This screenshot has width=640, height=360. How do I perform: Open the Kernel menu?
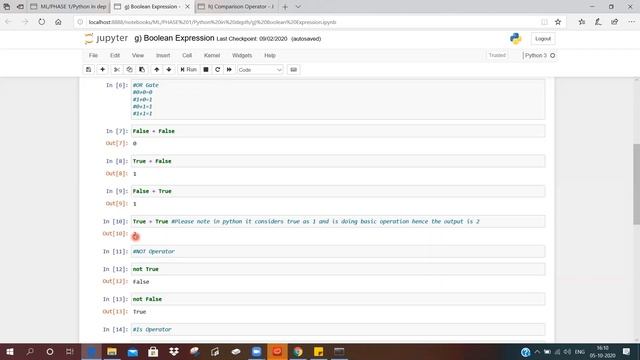212,56
